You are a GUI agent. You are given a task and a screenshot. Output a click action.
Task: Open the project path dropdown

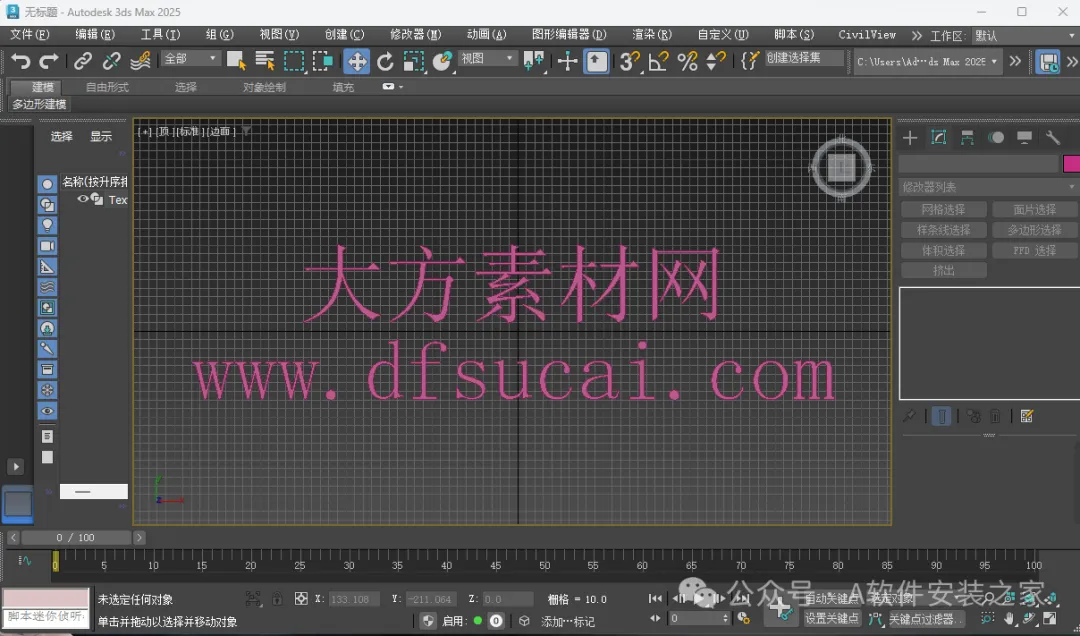click(927, 61)
